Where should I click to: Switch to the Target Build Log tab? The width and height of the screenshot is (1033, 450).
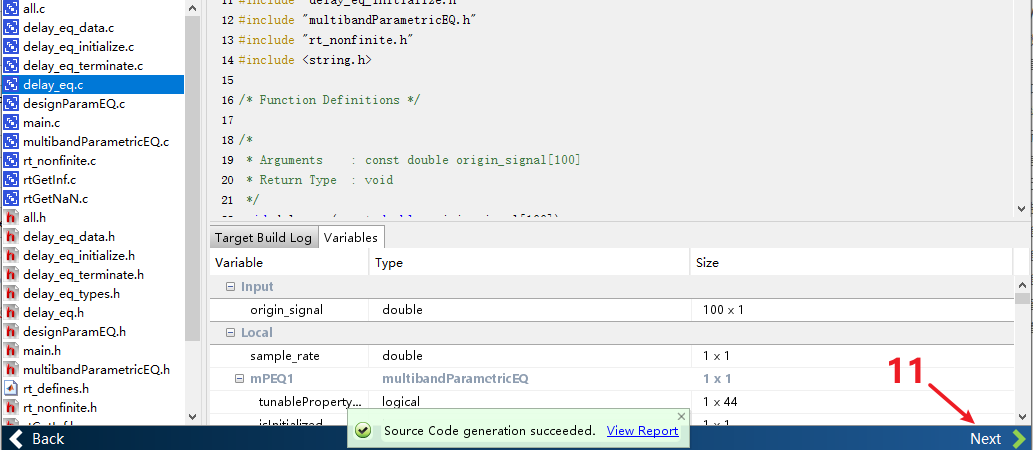[x=263, y=238]
